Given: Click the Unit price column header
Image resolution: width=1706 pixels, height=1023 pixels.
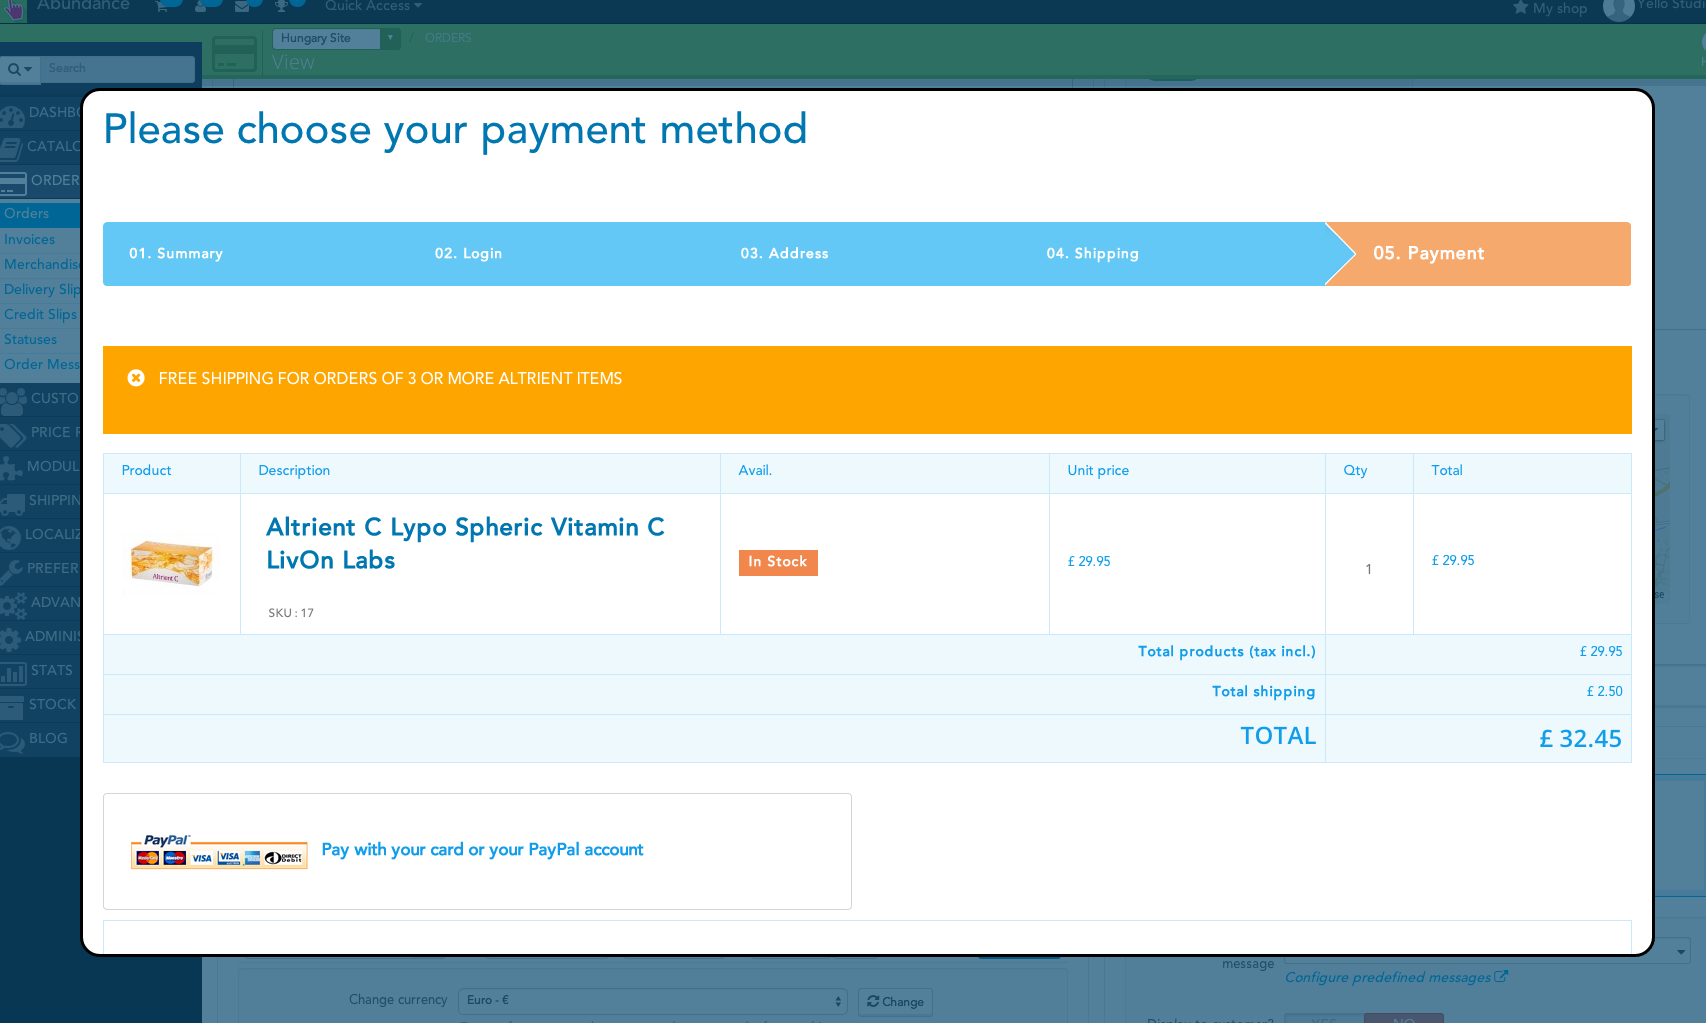Looking at the screenshot, I should [1098, 471].
